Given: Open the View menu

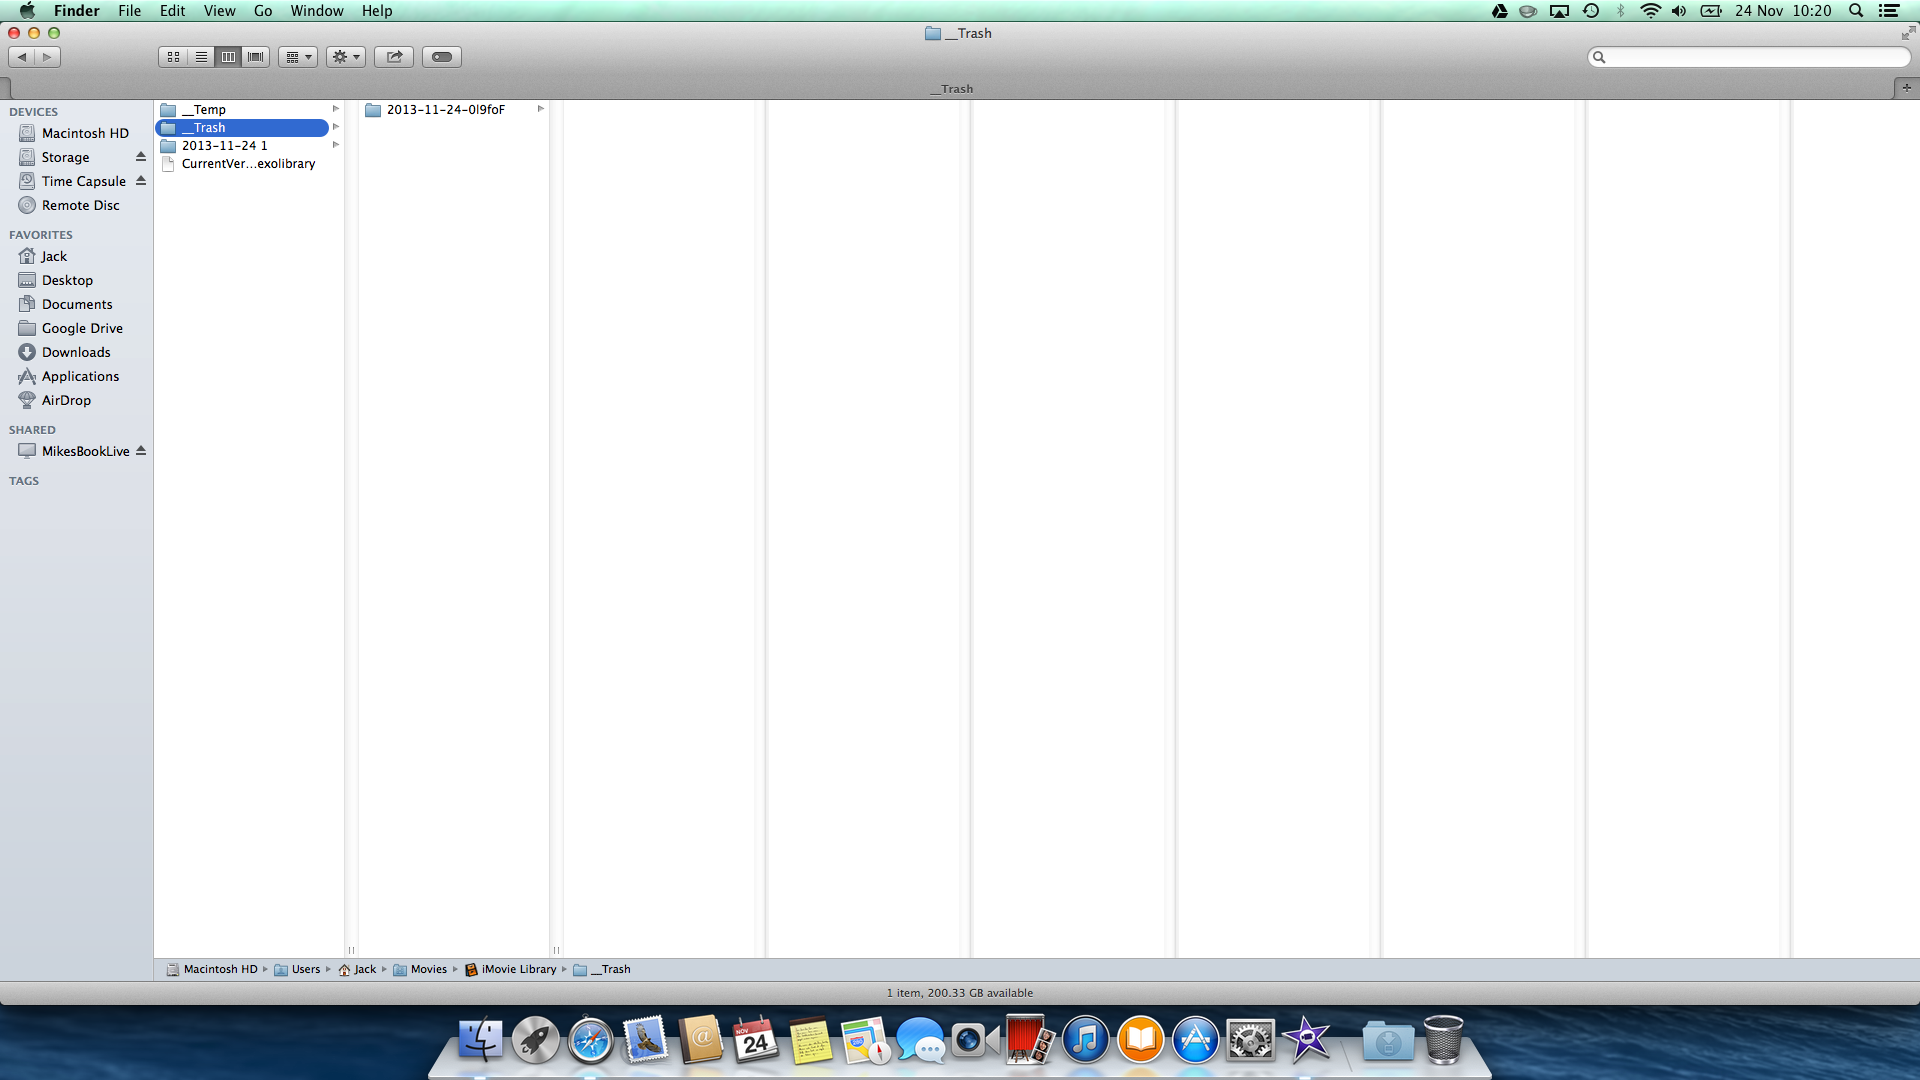Looking at the screenshot, I should coord(219,11).
